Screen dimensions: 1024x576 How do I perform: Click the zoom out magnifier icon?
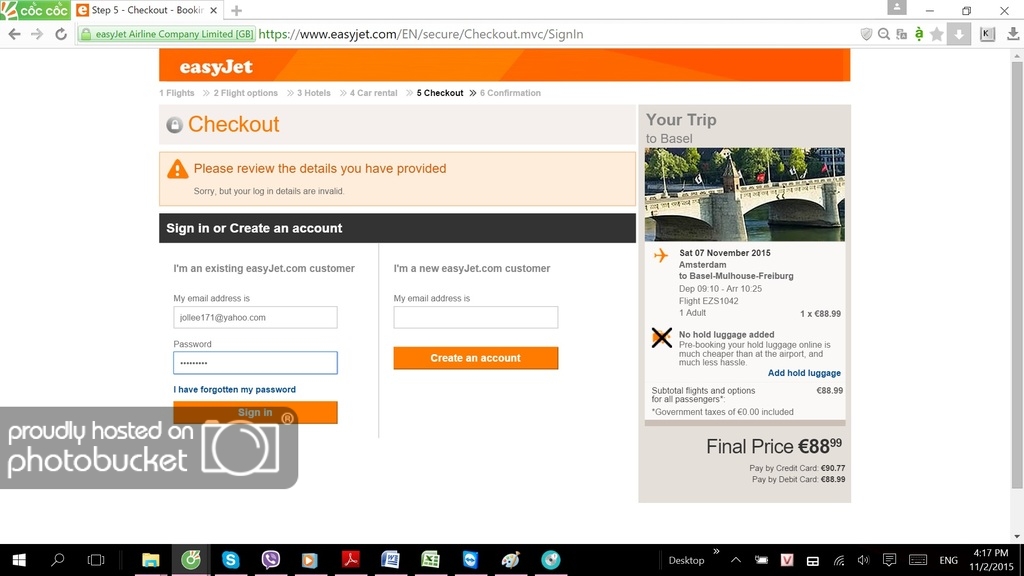[884, 34]
